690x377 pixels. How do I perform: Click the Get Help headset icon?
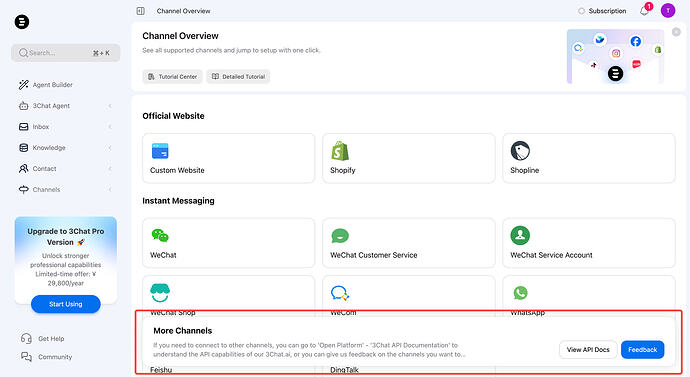pos(26,338)
